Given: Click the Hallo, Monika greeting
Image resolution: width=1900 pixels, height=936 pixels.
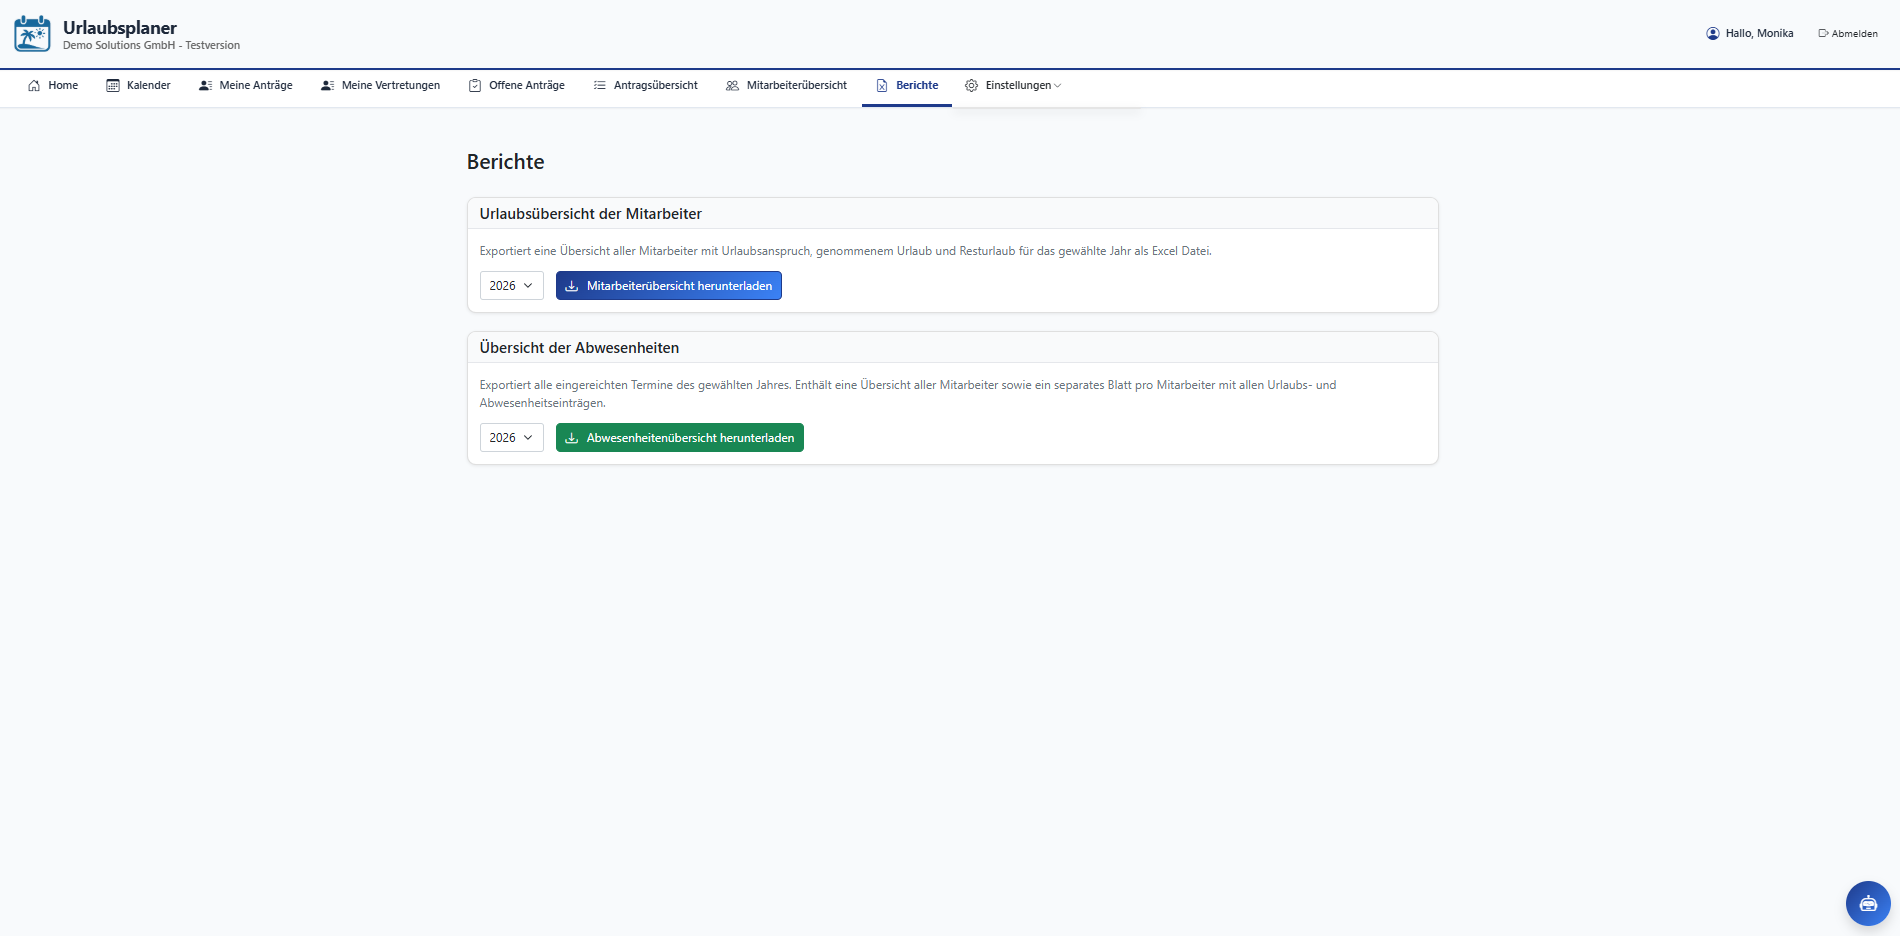Looking at the screenshot, I should 1759,33.
